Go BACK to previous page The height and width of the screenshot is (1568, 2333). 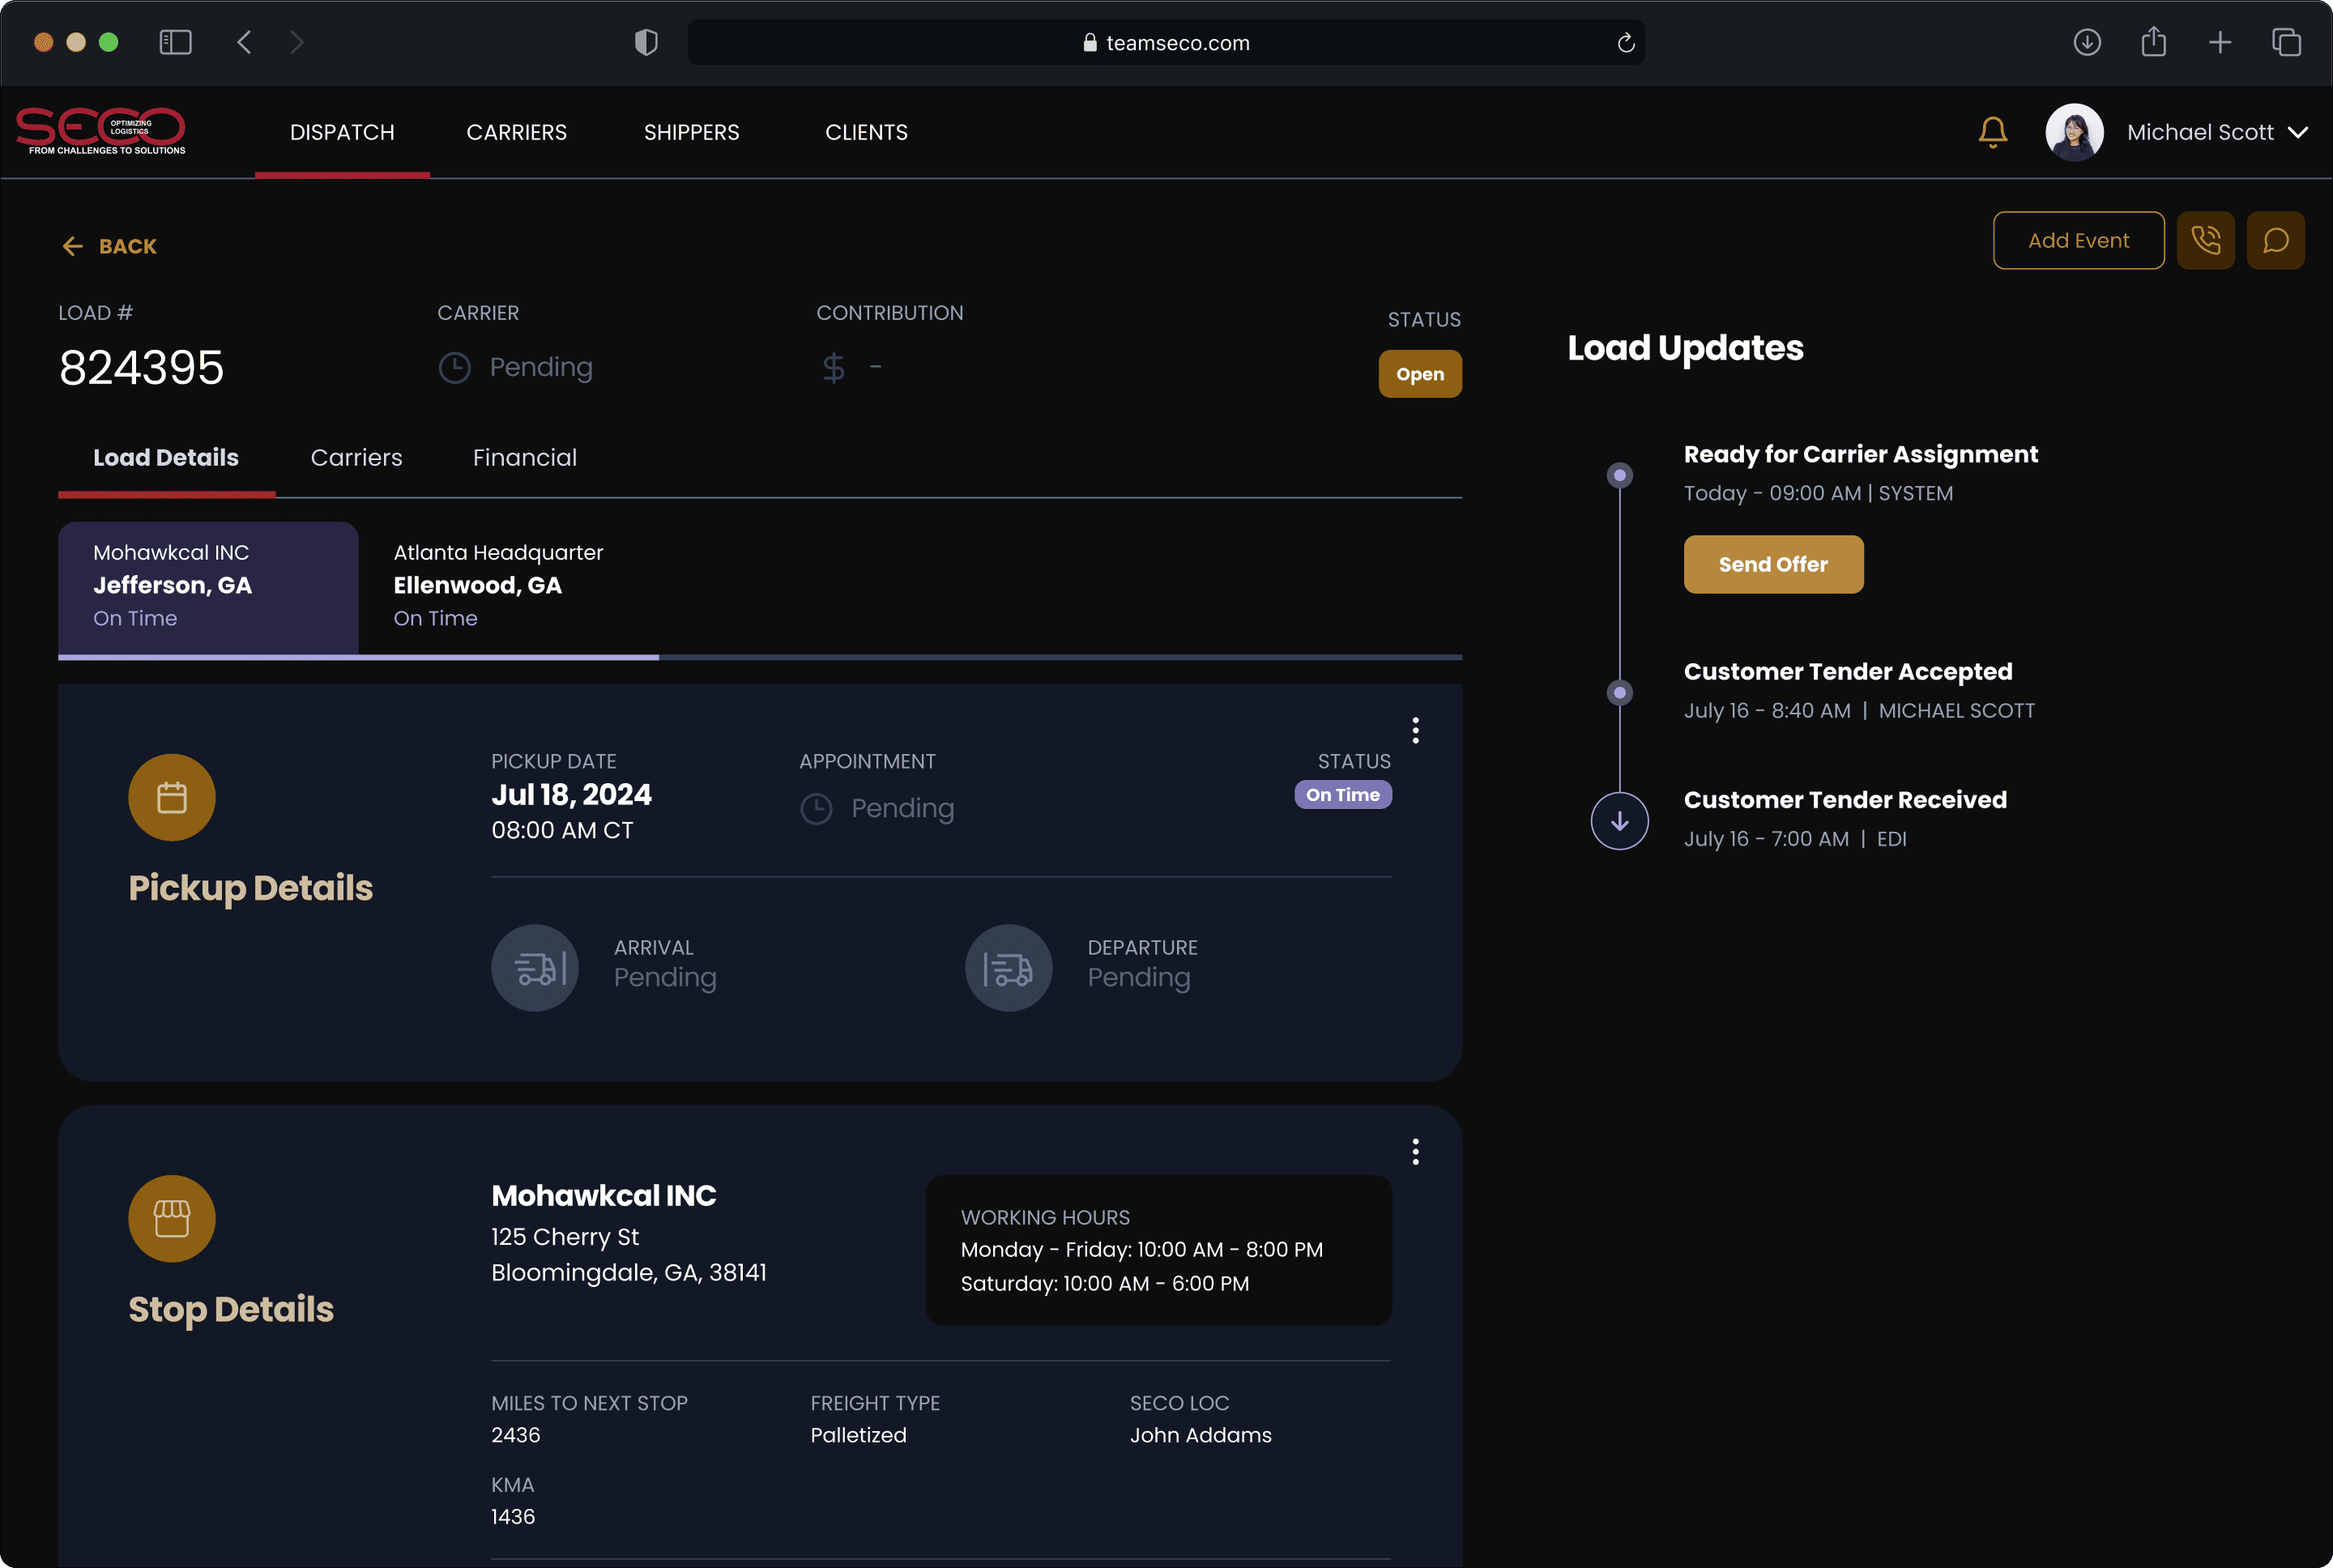pyautogui.click(x=110, y=246)
